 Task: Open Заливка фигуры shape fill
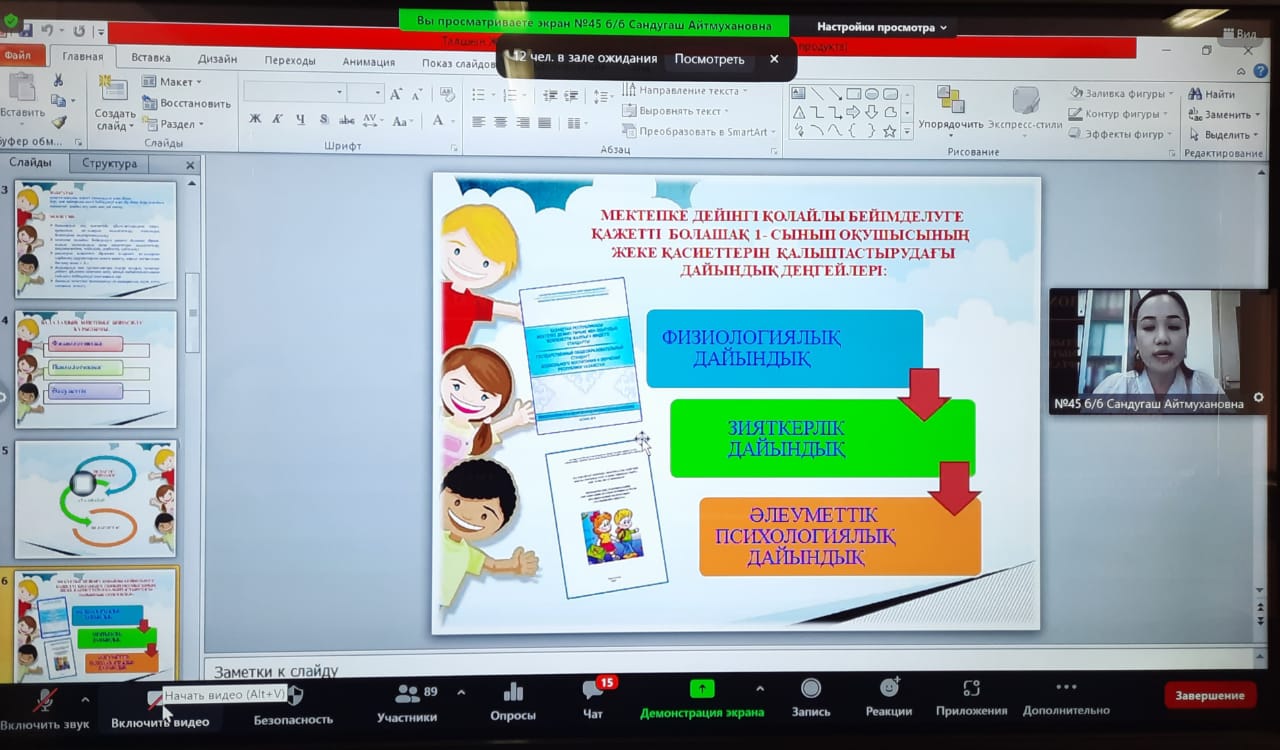[1120, 93]
